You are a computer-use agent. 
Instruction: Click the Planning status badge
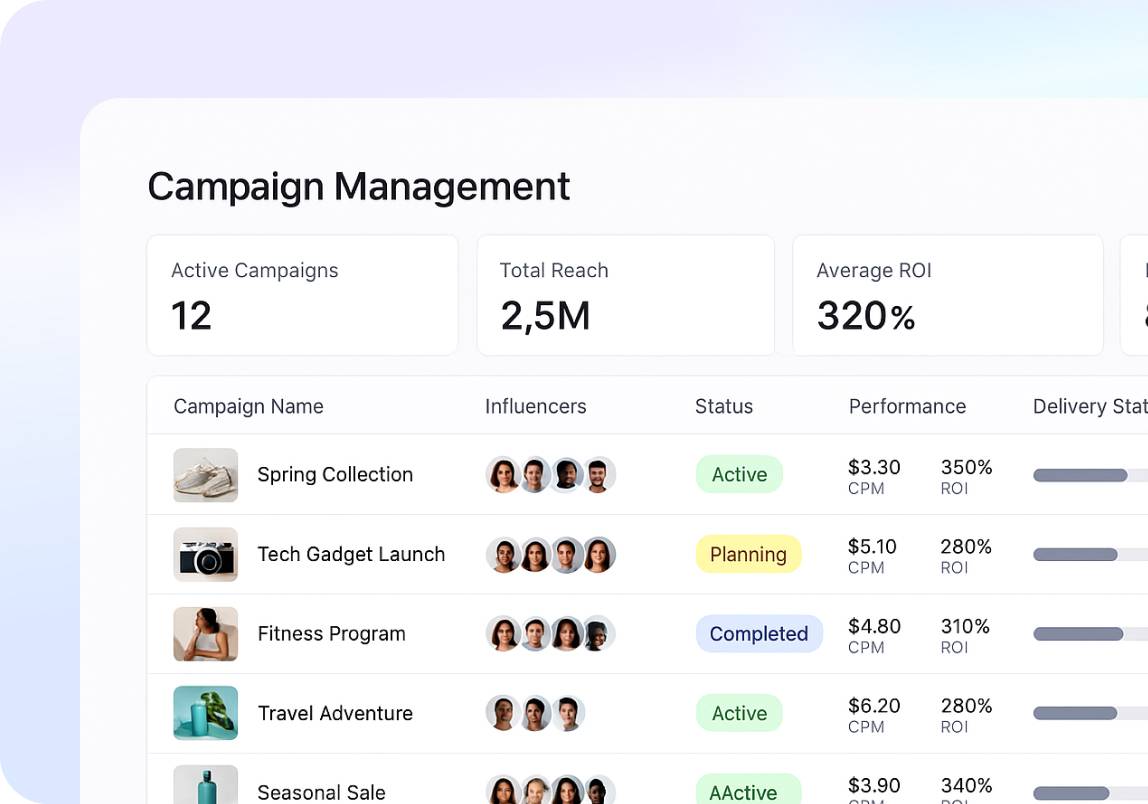(x=748, y=555)
